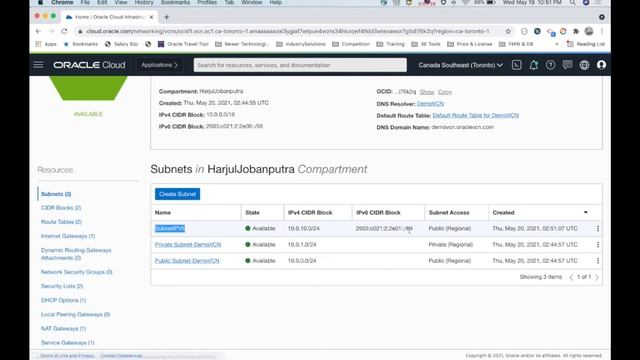This screenshot has width=640, height=360.
Task: Open the SubnetIPV6 subnet link
Action: (170, 229)
